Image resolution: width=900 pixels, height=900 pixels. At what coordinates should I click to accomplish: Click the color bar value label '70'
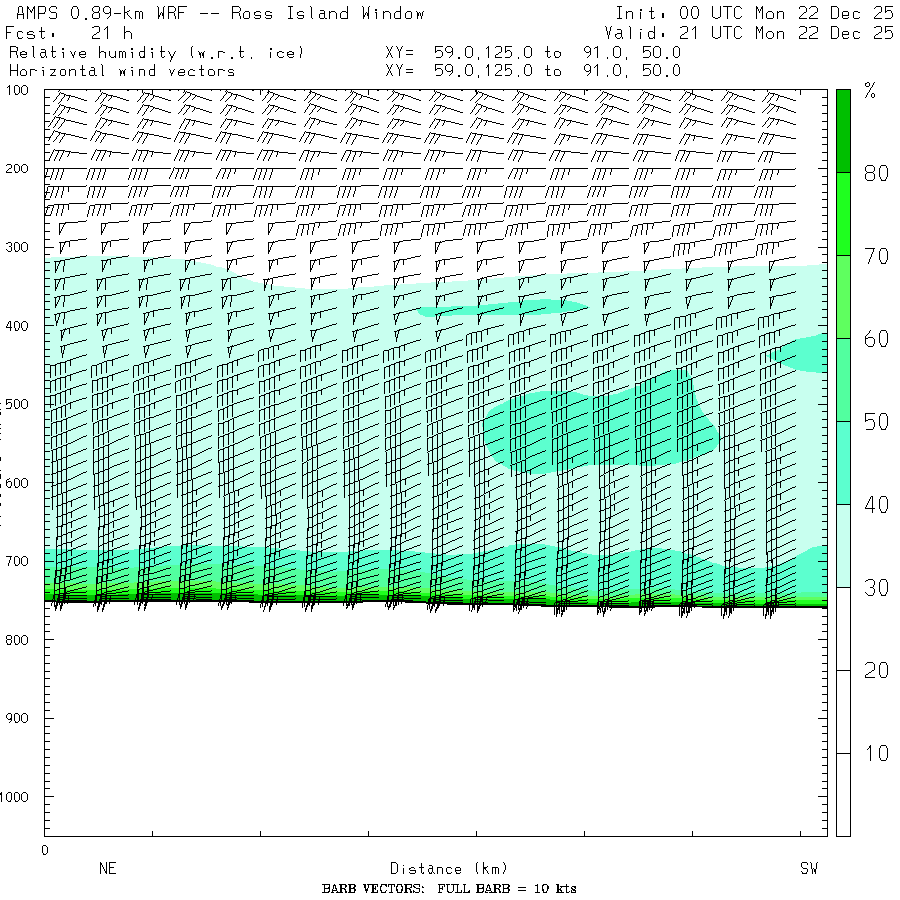click(876, 256)
